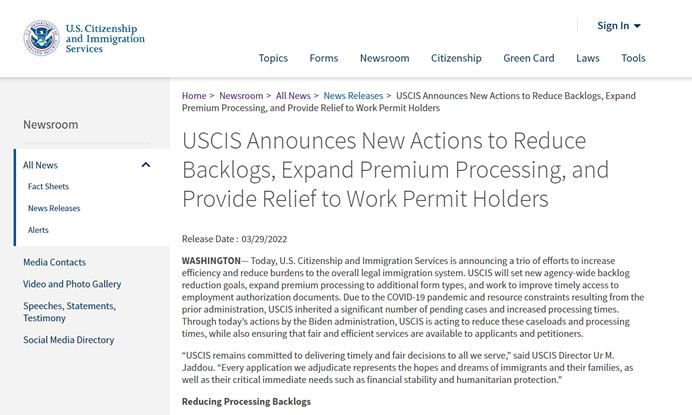Image resolution: width=692 pixels, height=415 pixels.
Task: Follow the Newsroom breadcrumb link
Action: 241,96
